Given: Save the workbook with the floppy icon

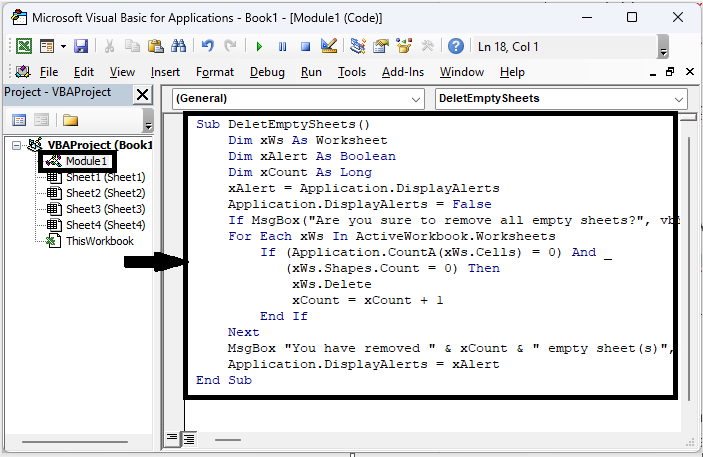Looking at the screenshot, I should pos(81,46).
